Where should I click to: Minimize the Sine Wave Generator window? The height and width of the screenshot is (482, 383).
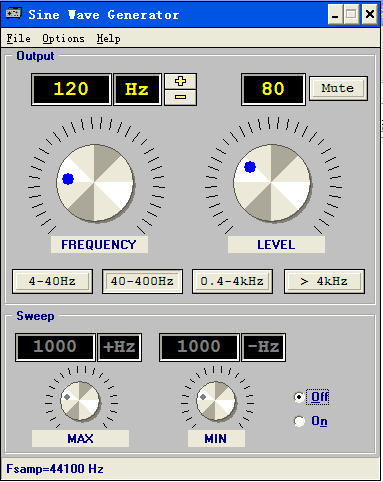pyautogui.click(x=335, y=14)
